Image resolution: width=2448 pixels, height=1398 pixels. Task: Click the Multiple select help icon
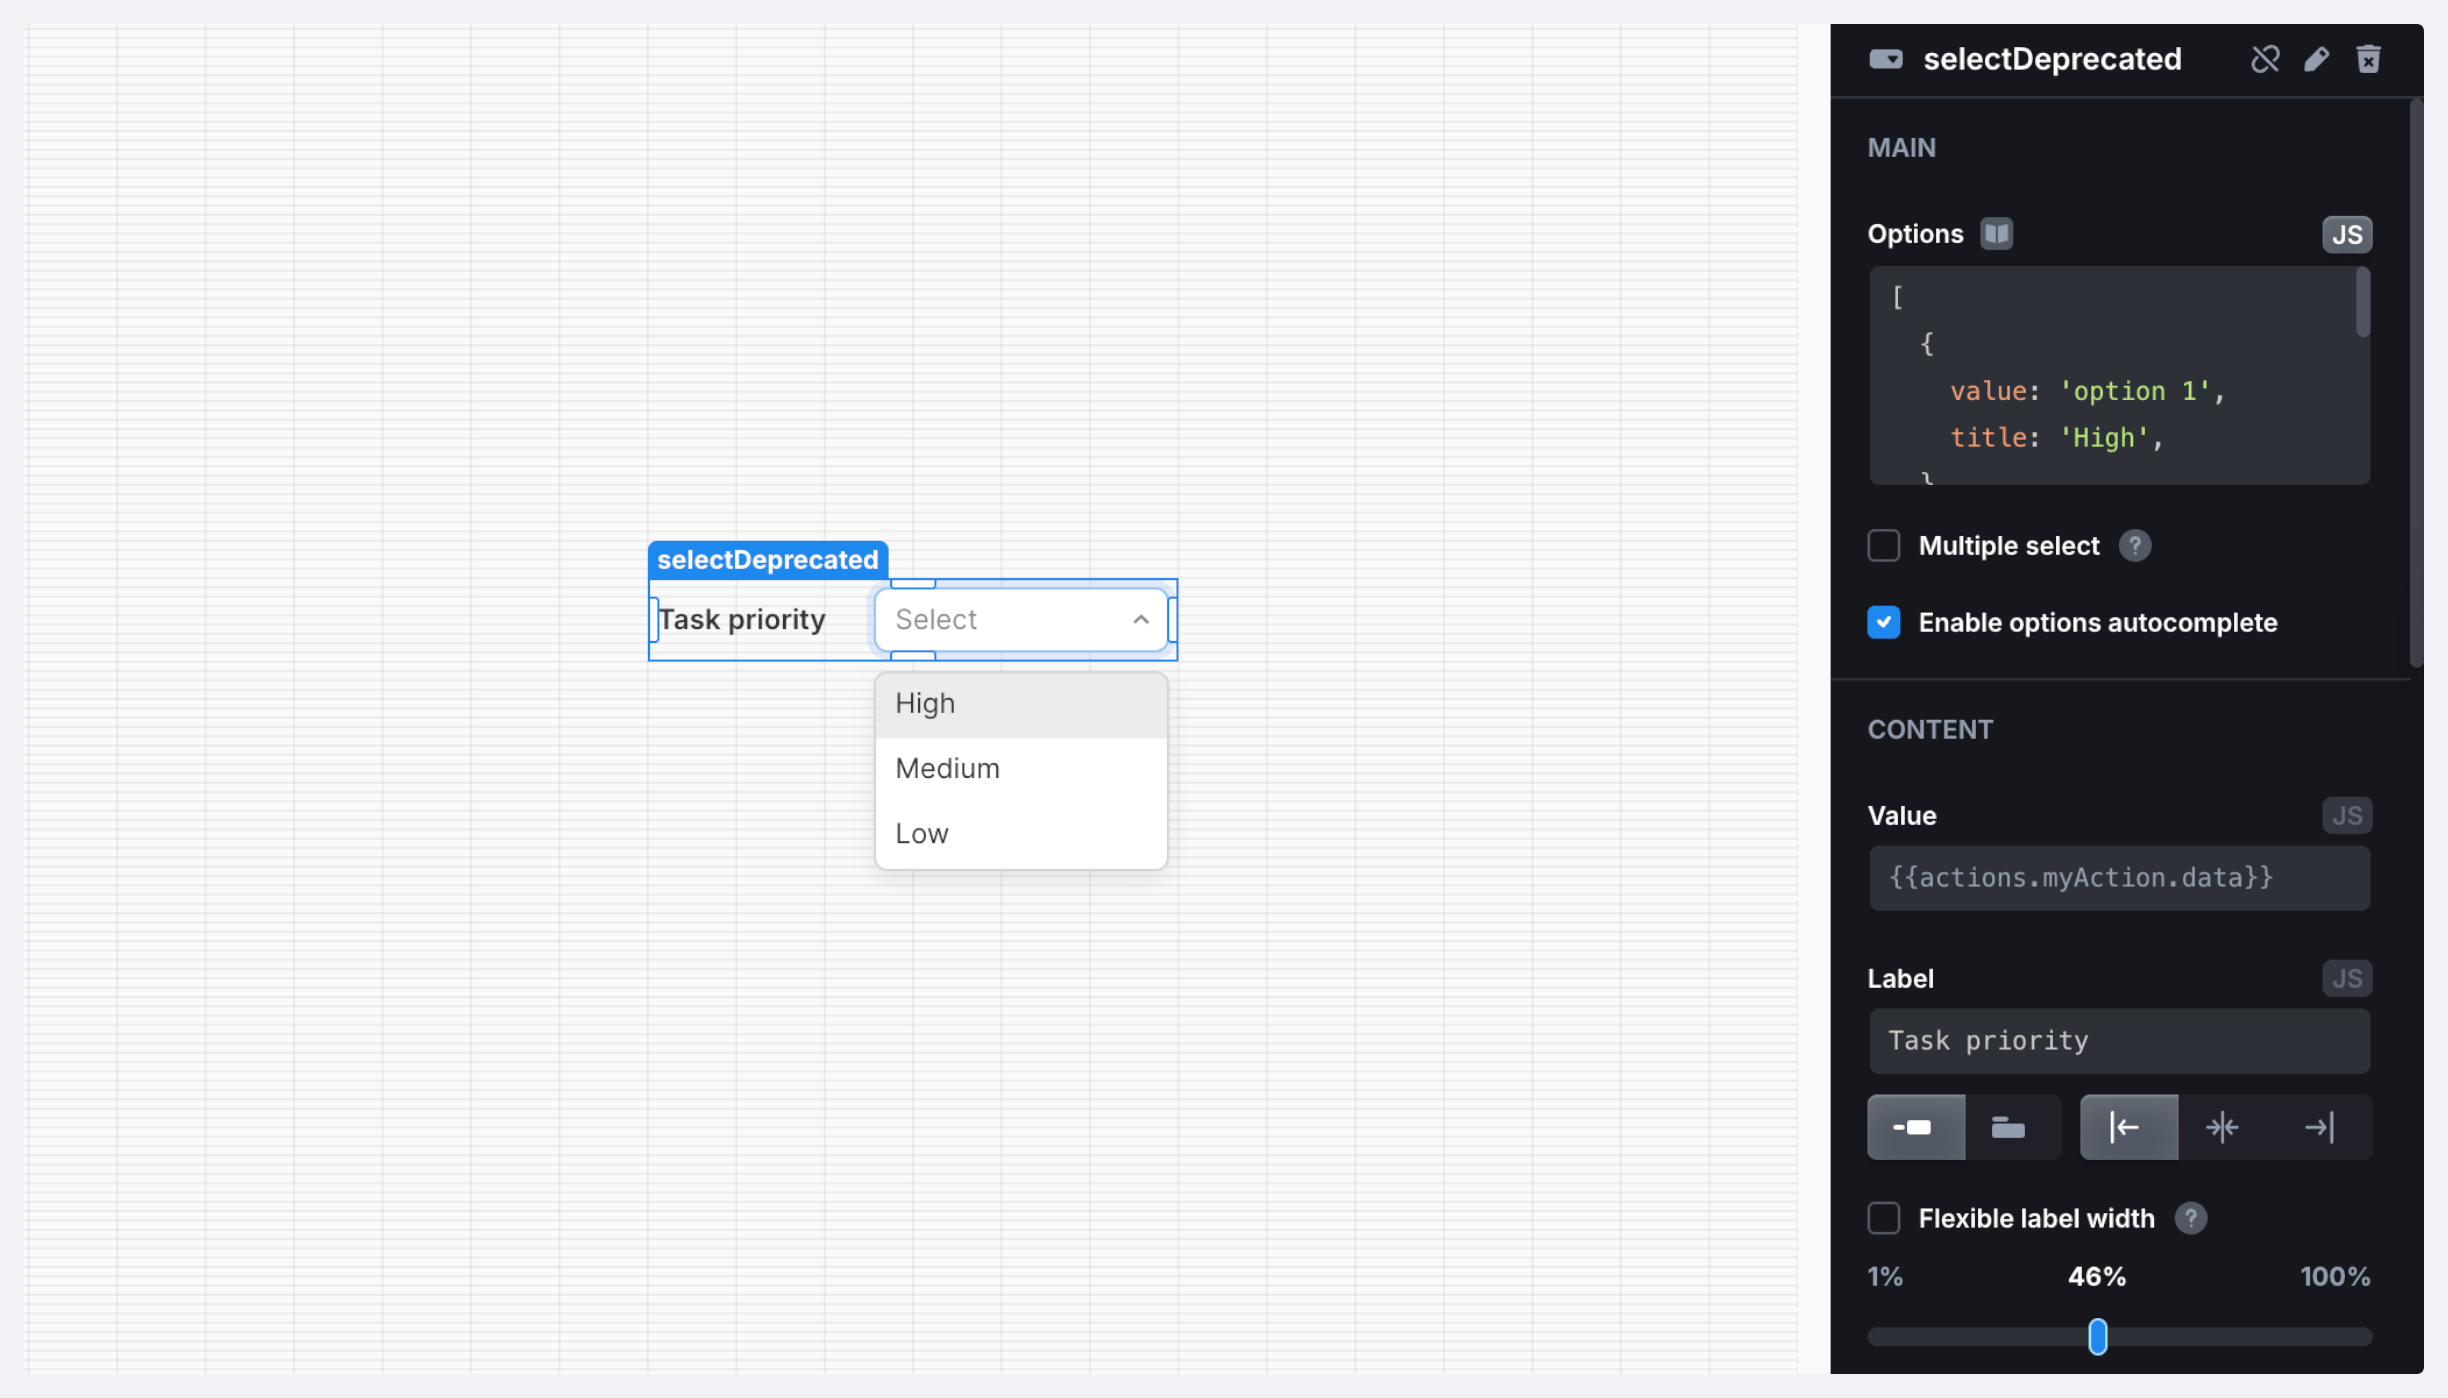click(x=2134, y=546)
